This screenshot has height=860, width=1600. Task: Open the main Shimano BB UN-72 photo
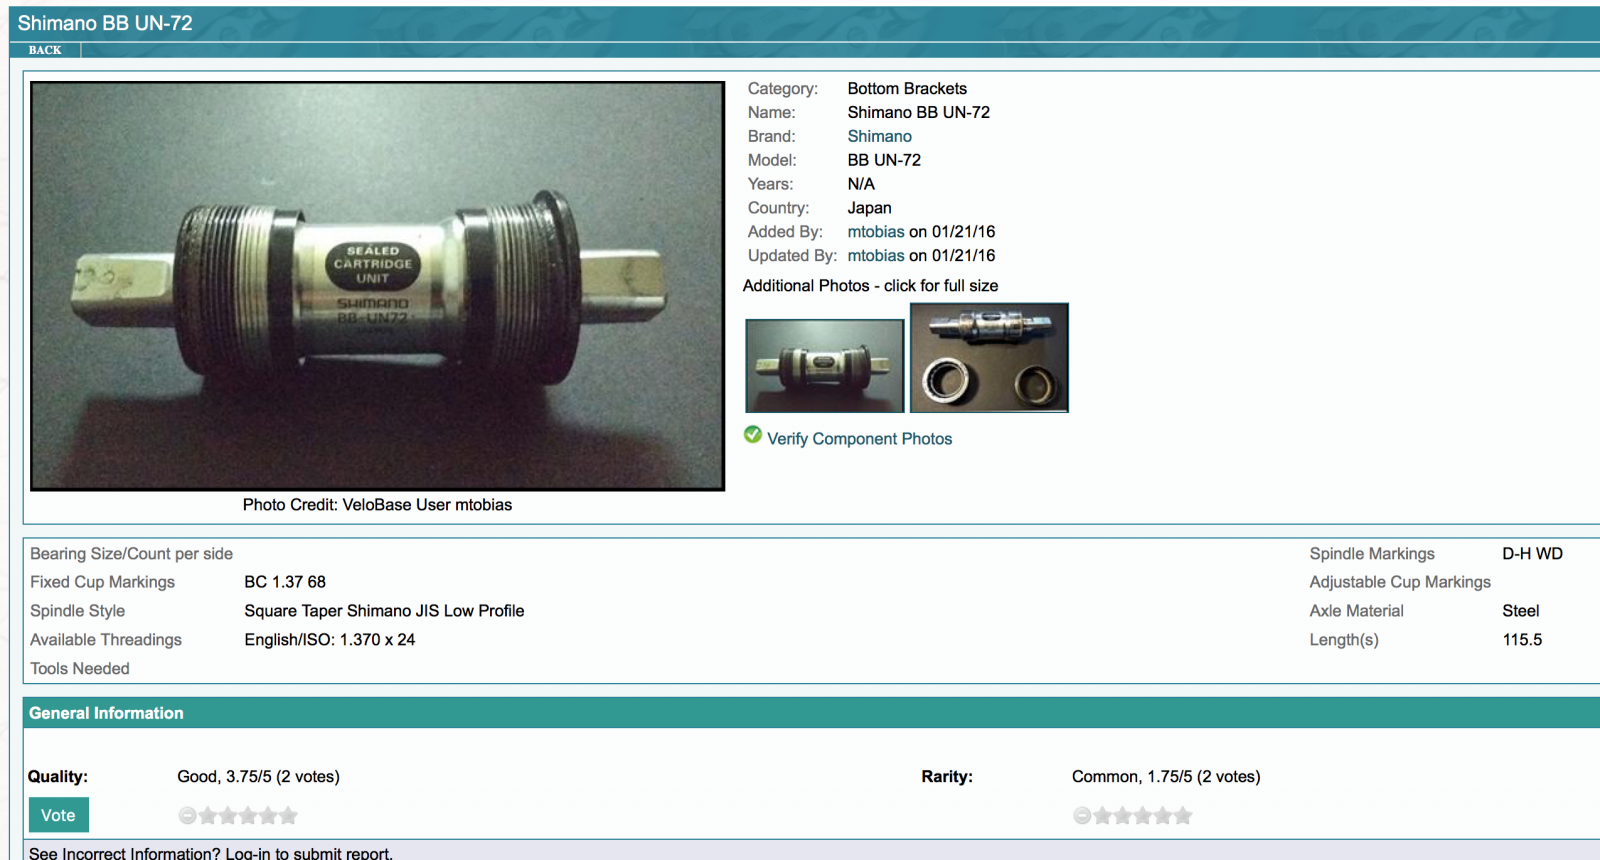pos(377,286)
